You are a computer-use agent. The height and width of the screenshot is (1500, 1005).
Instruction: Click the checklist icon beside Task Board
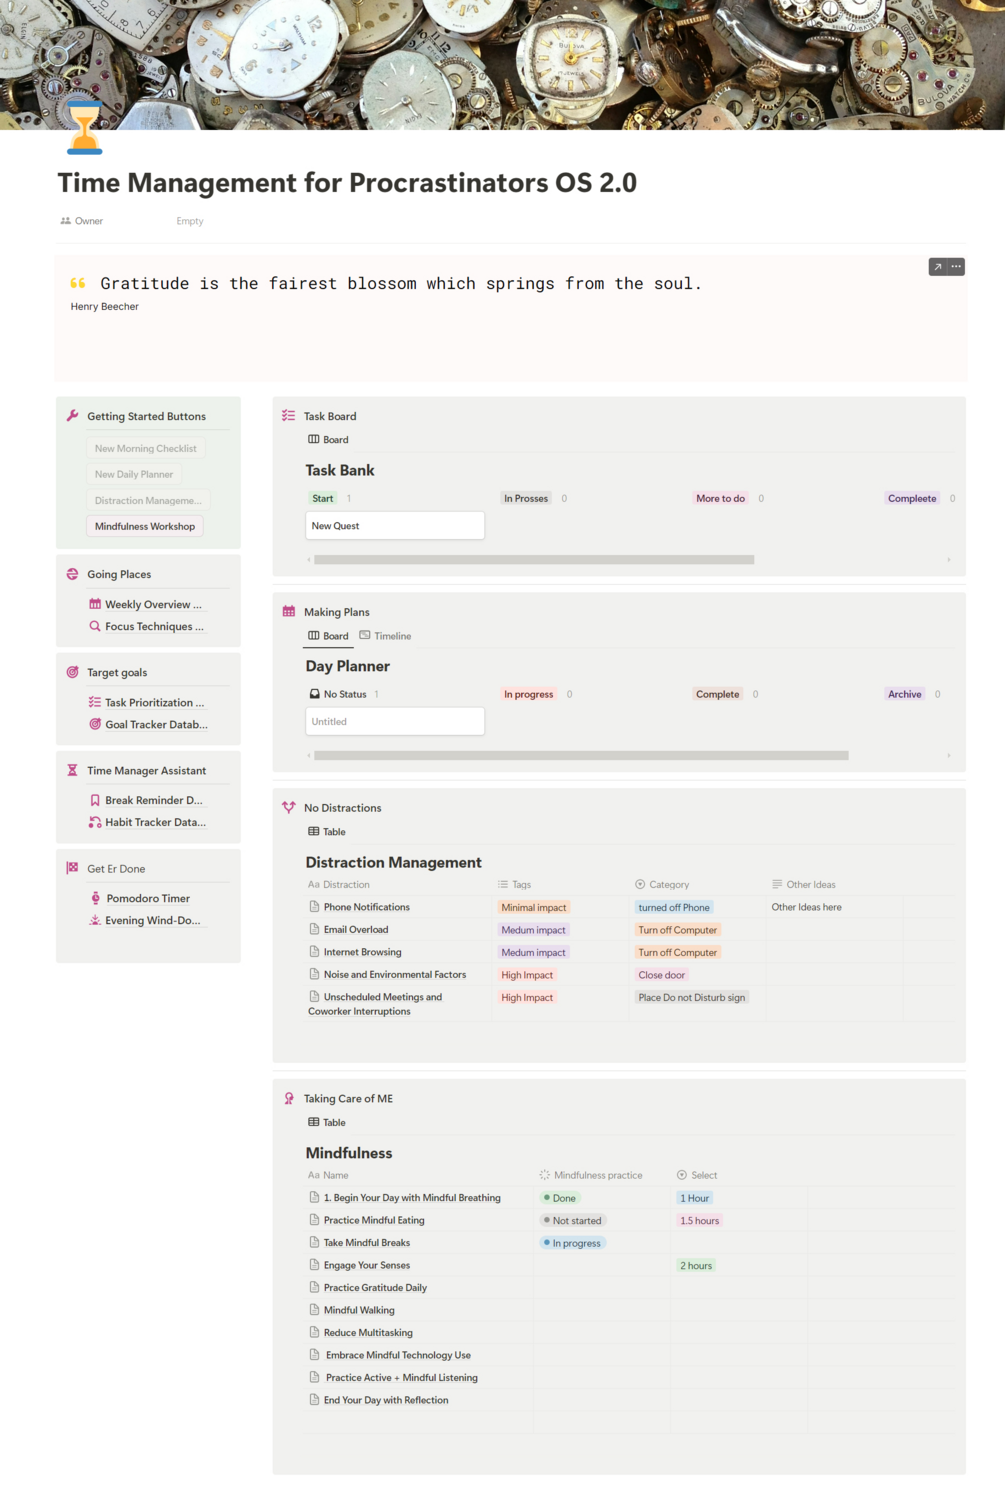pyautogui.click(x=289, y=415)
